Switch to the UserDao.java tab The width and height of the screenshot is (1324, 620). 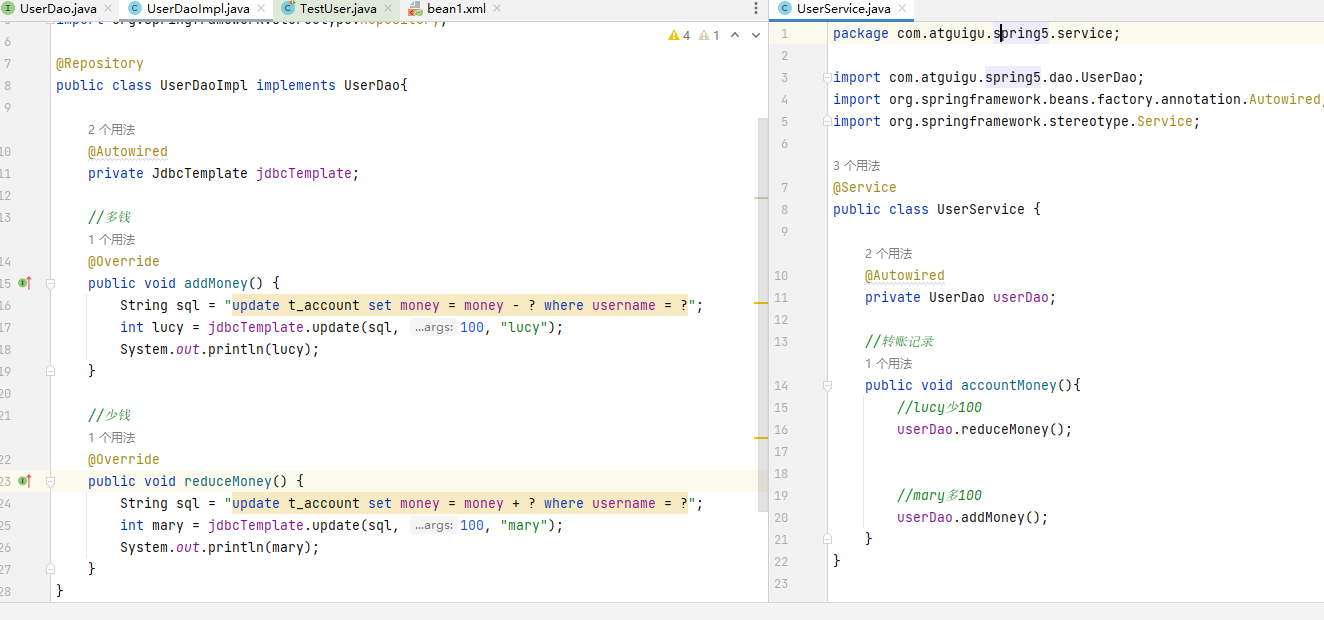[58, 8]
